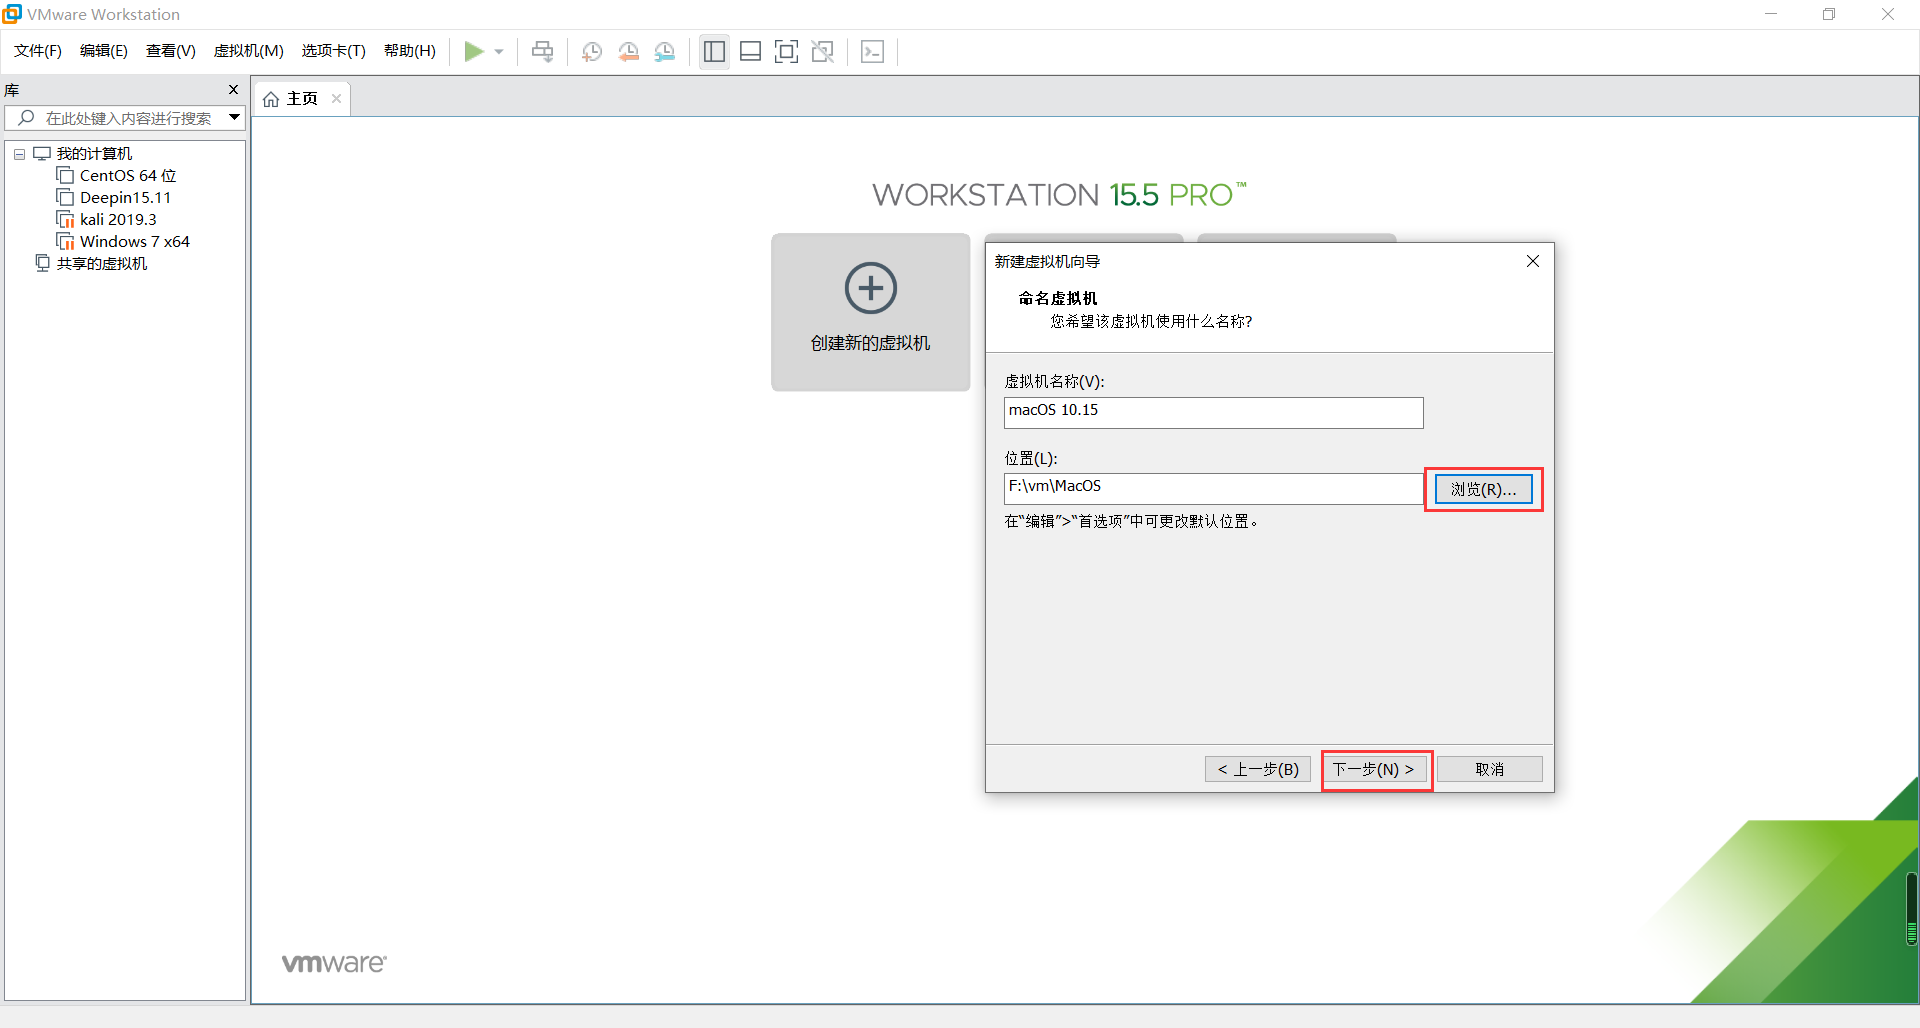Click the VM icon beside CentOS 64 位

[66, 176]
